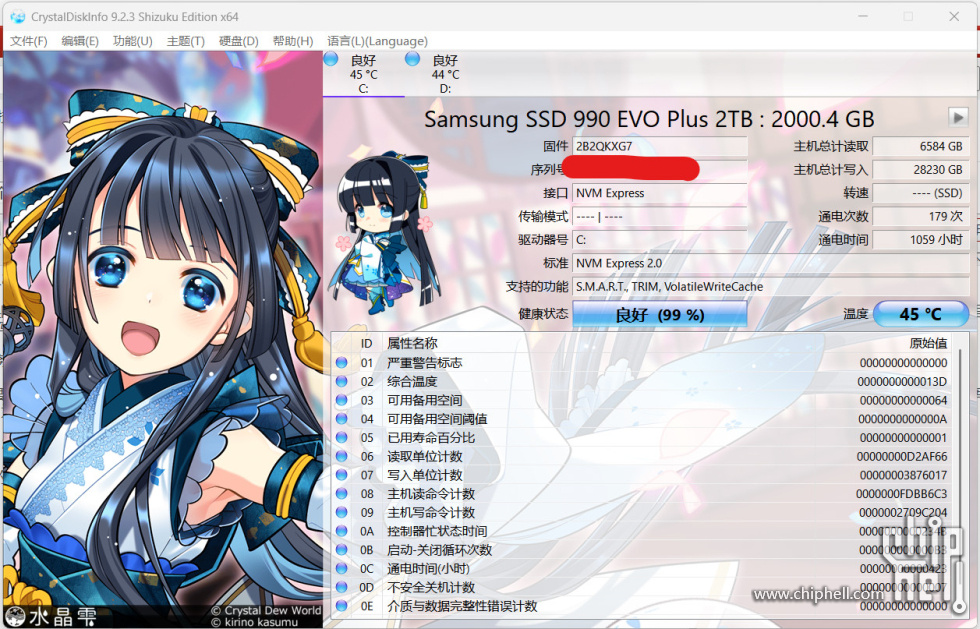Click the status dot for attribute 01
This screenshot has height=629, width=980.
pos(341,363)
